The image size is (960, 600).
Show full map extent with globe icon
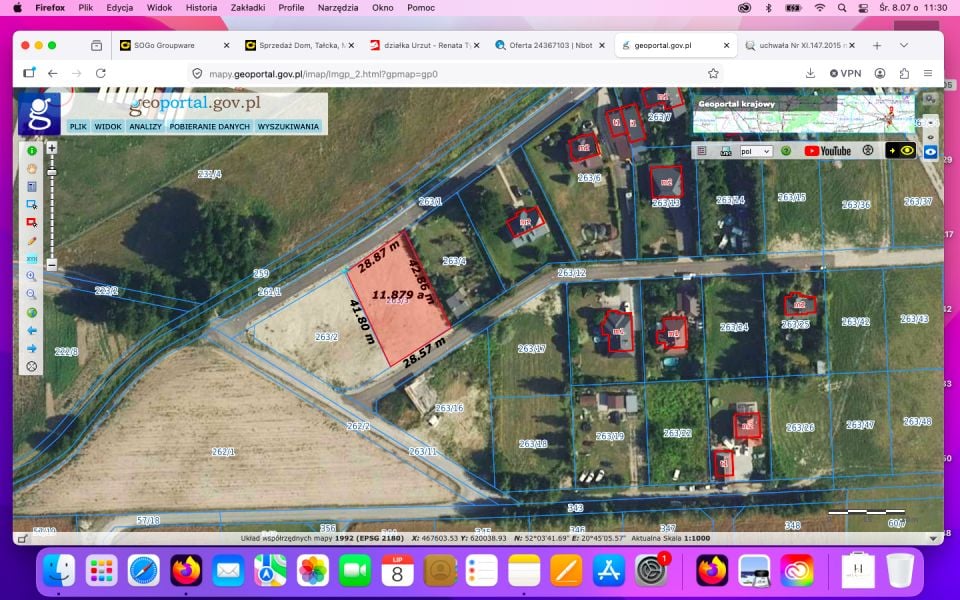coord(32,312)
